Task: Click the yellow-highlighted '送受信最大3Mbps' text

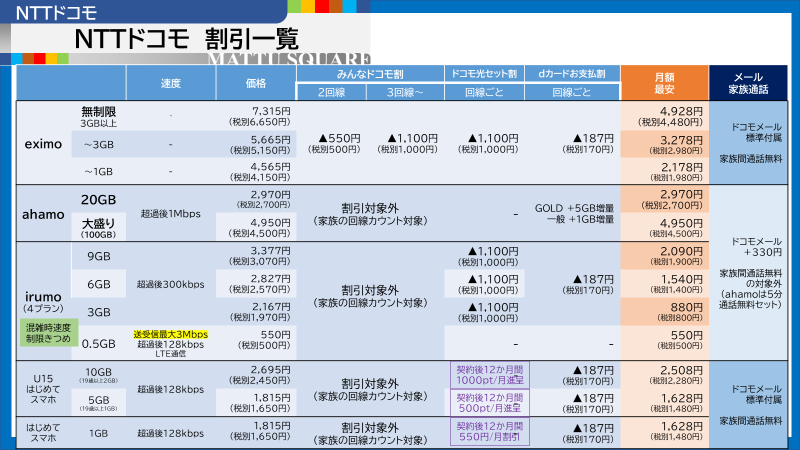Action: pyautogui.click(x=170, y=334)
